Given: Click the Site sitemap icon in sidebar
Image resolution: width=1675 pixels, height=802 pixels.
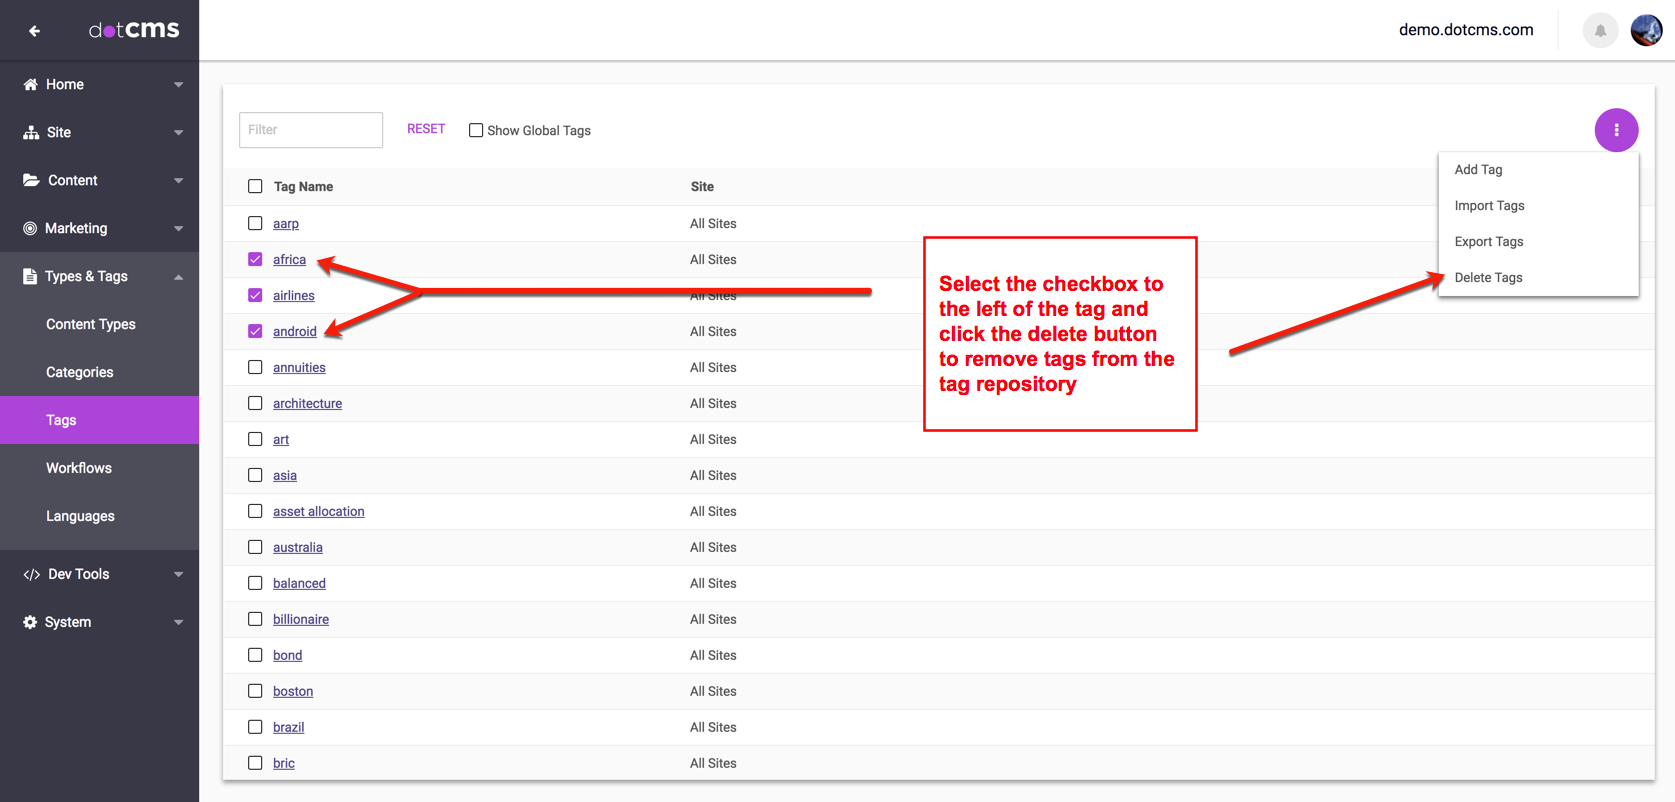Looking at the screenshot, I should pos(31,133).
